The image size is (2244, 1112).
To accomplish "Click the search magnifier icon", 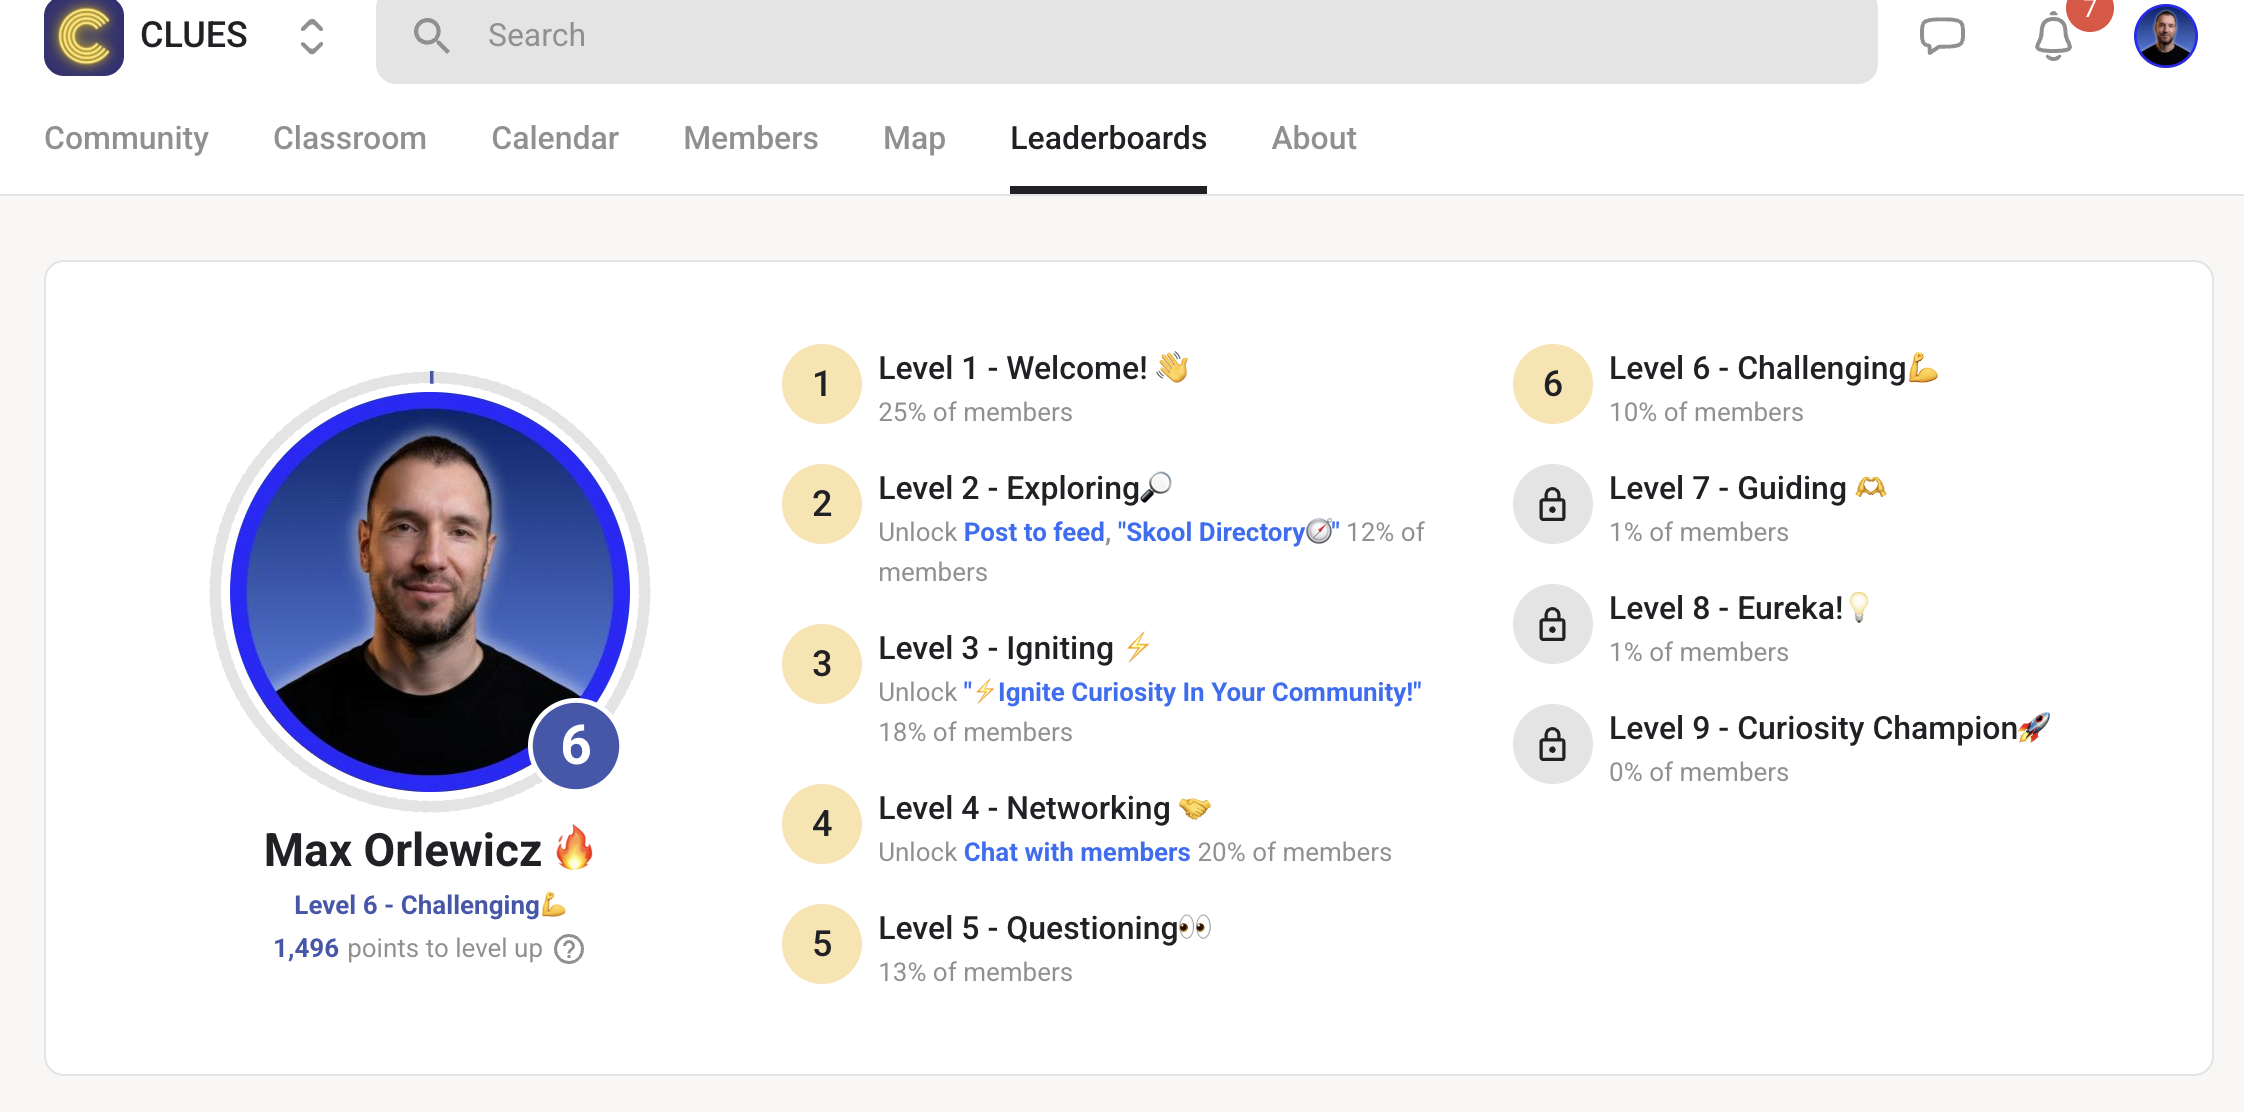I will pos(431,36).
